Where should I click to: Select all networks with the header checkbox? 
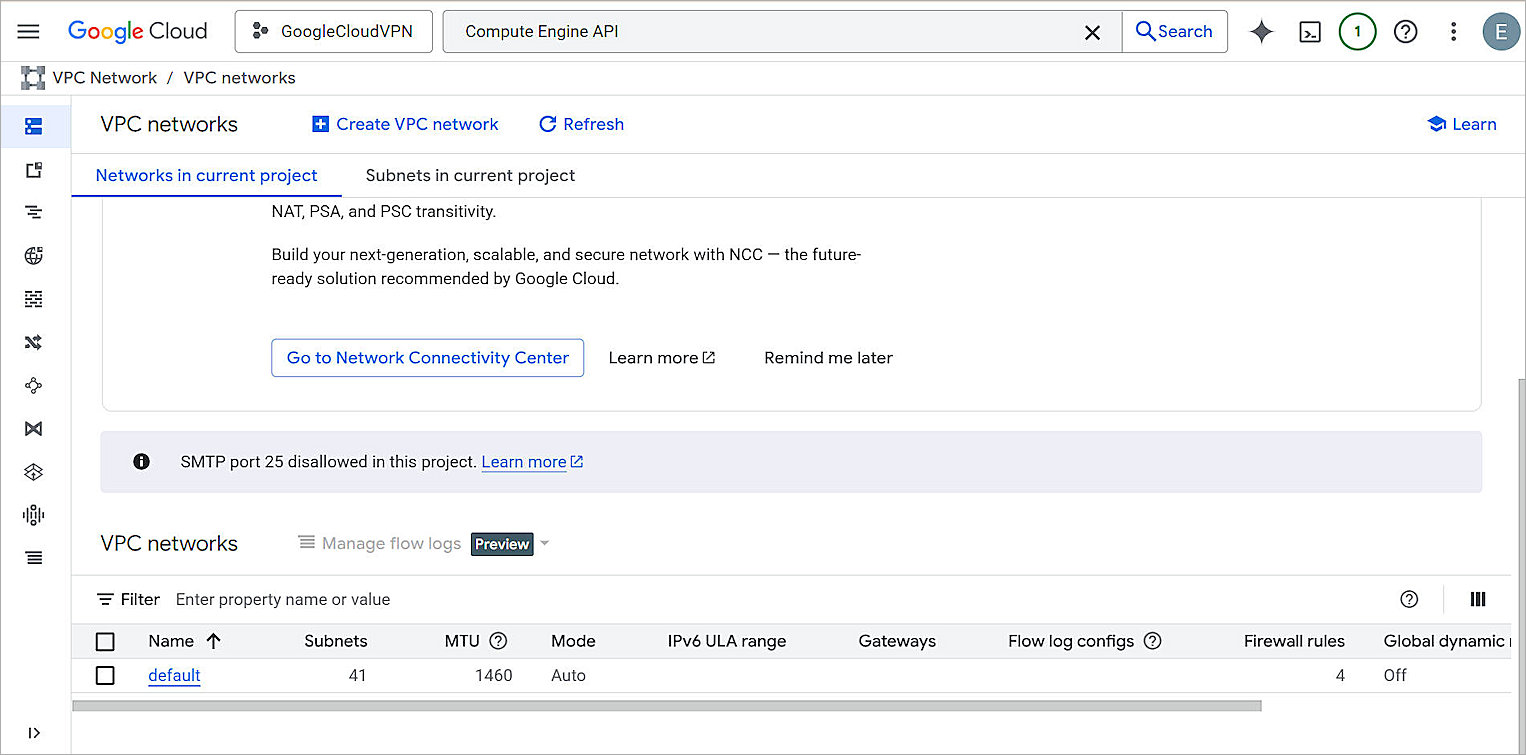pyautogui.click(x=105, y=641)
